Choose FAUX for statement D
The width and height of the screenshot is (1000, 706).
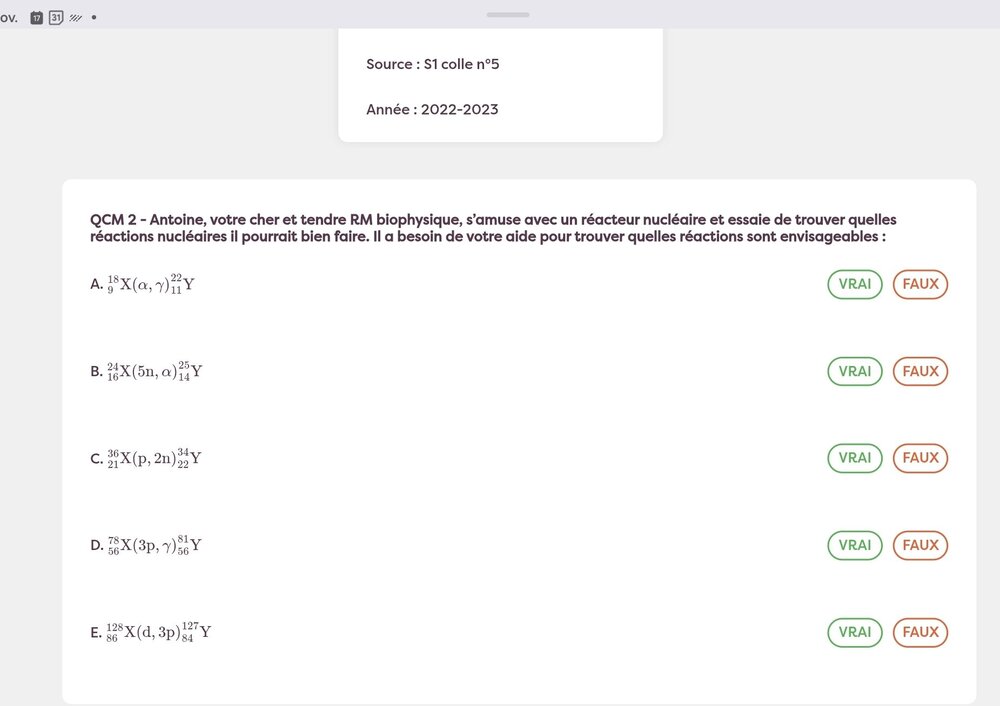pos(920,545)
